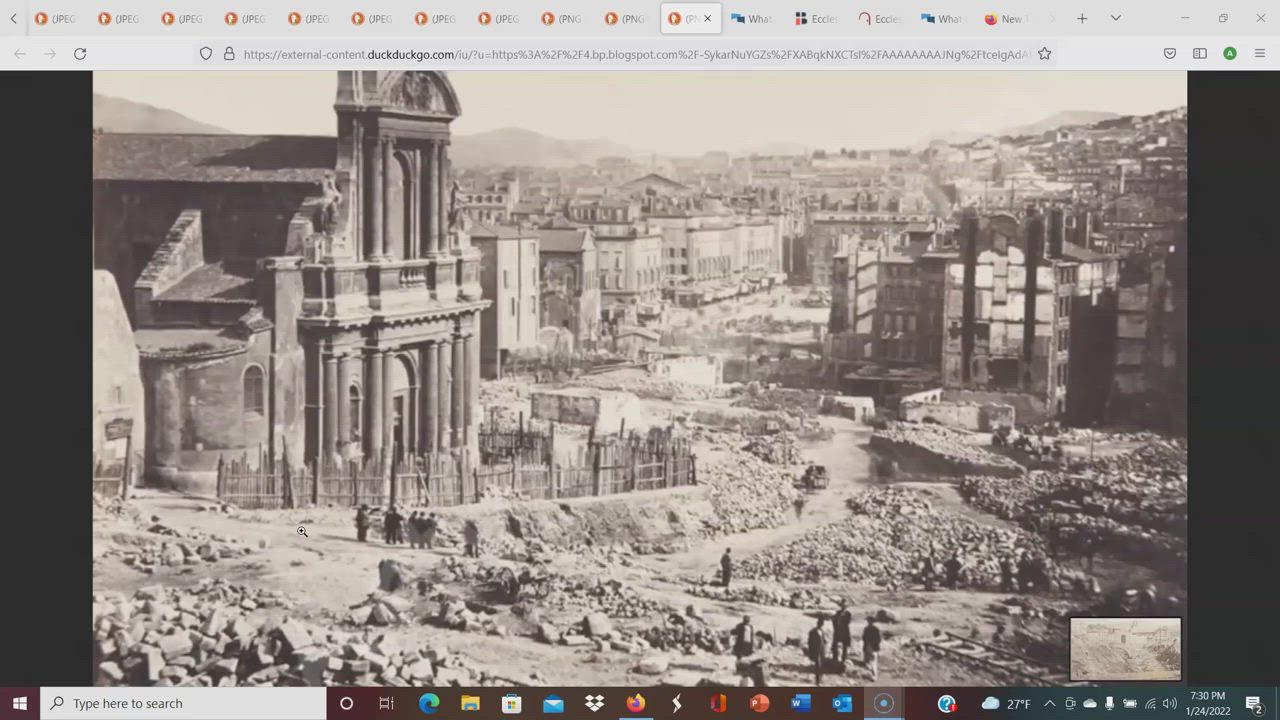Open PowerPoint from the taskbar
The height and width of the screenshot is (720, 1280).
[x=759, y=703]
